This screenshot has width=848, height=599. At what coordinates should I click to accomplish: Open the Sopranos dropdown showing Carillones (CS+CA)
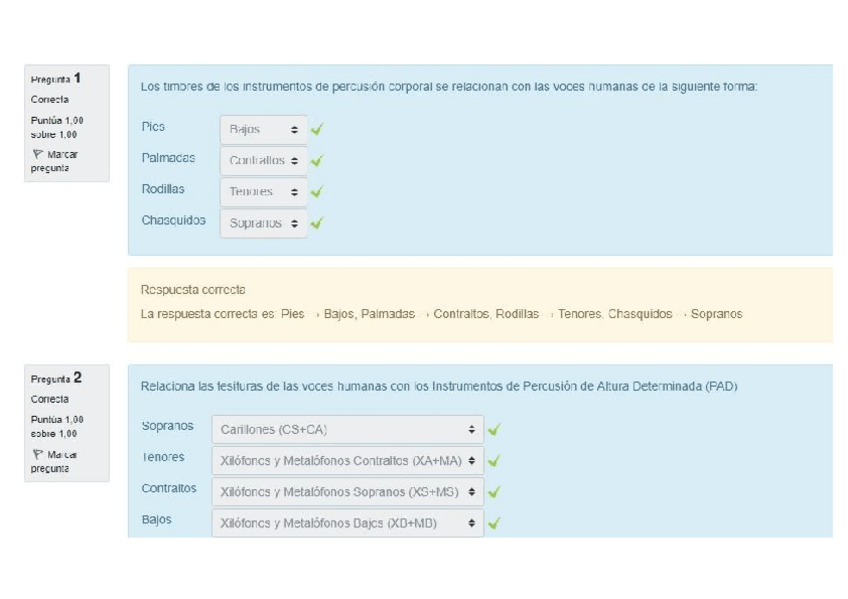(346, 429)
